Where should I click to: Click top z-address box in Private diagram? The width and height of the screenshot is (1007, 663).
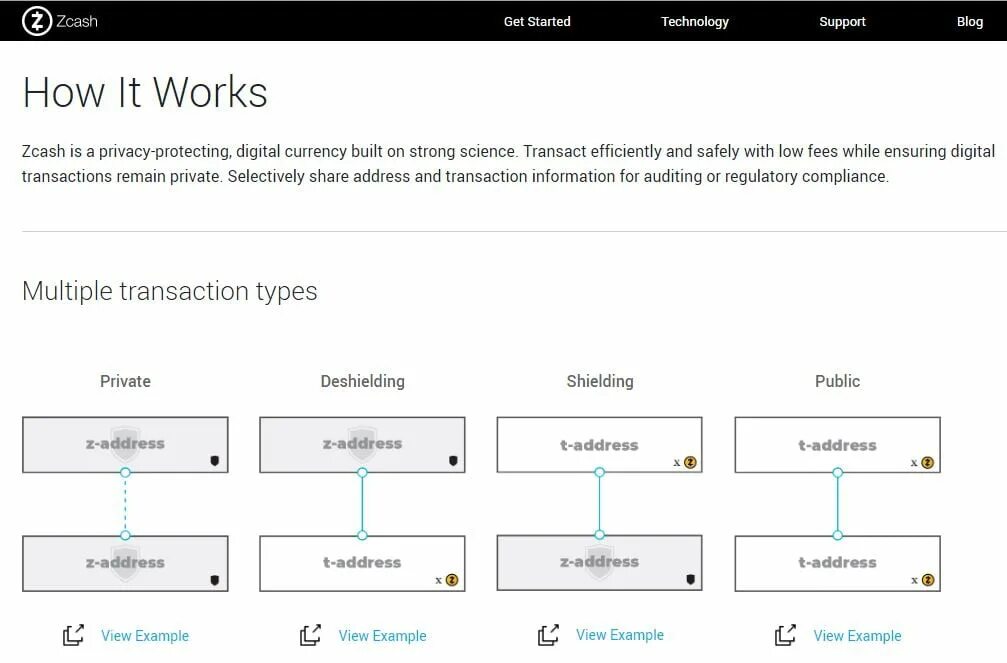[x=125, y=445]
